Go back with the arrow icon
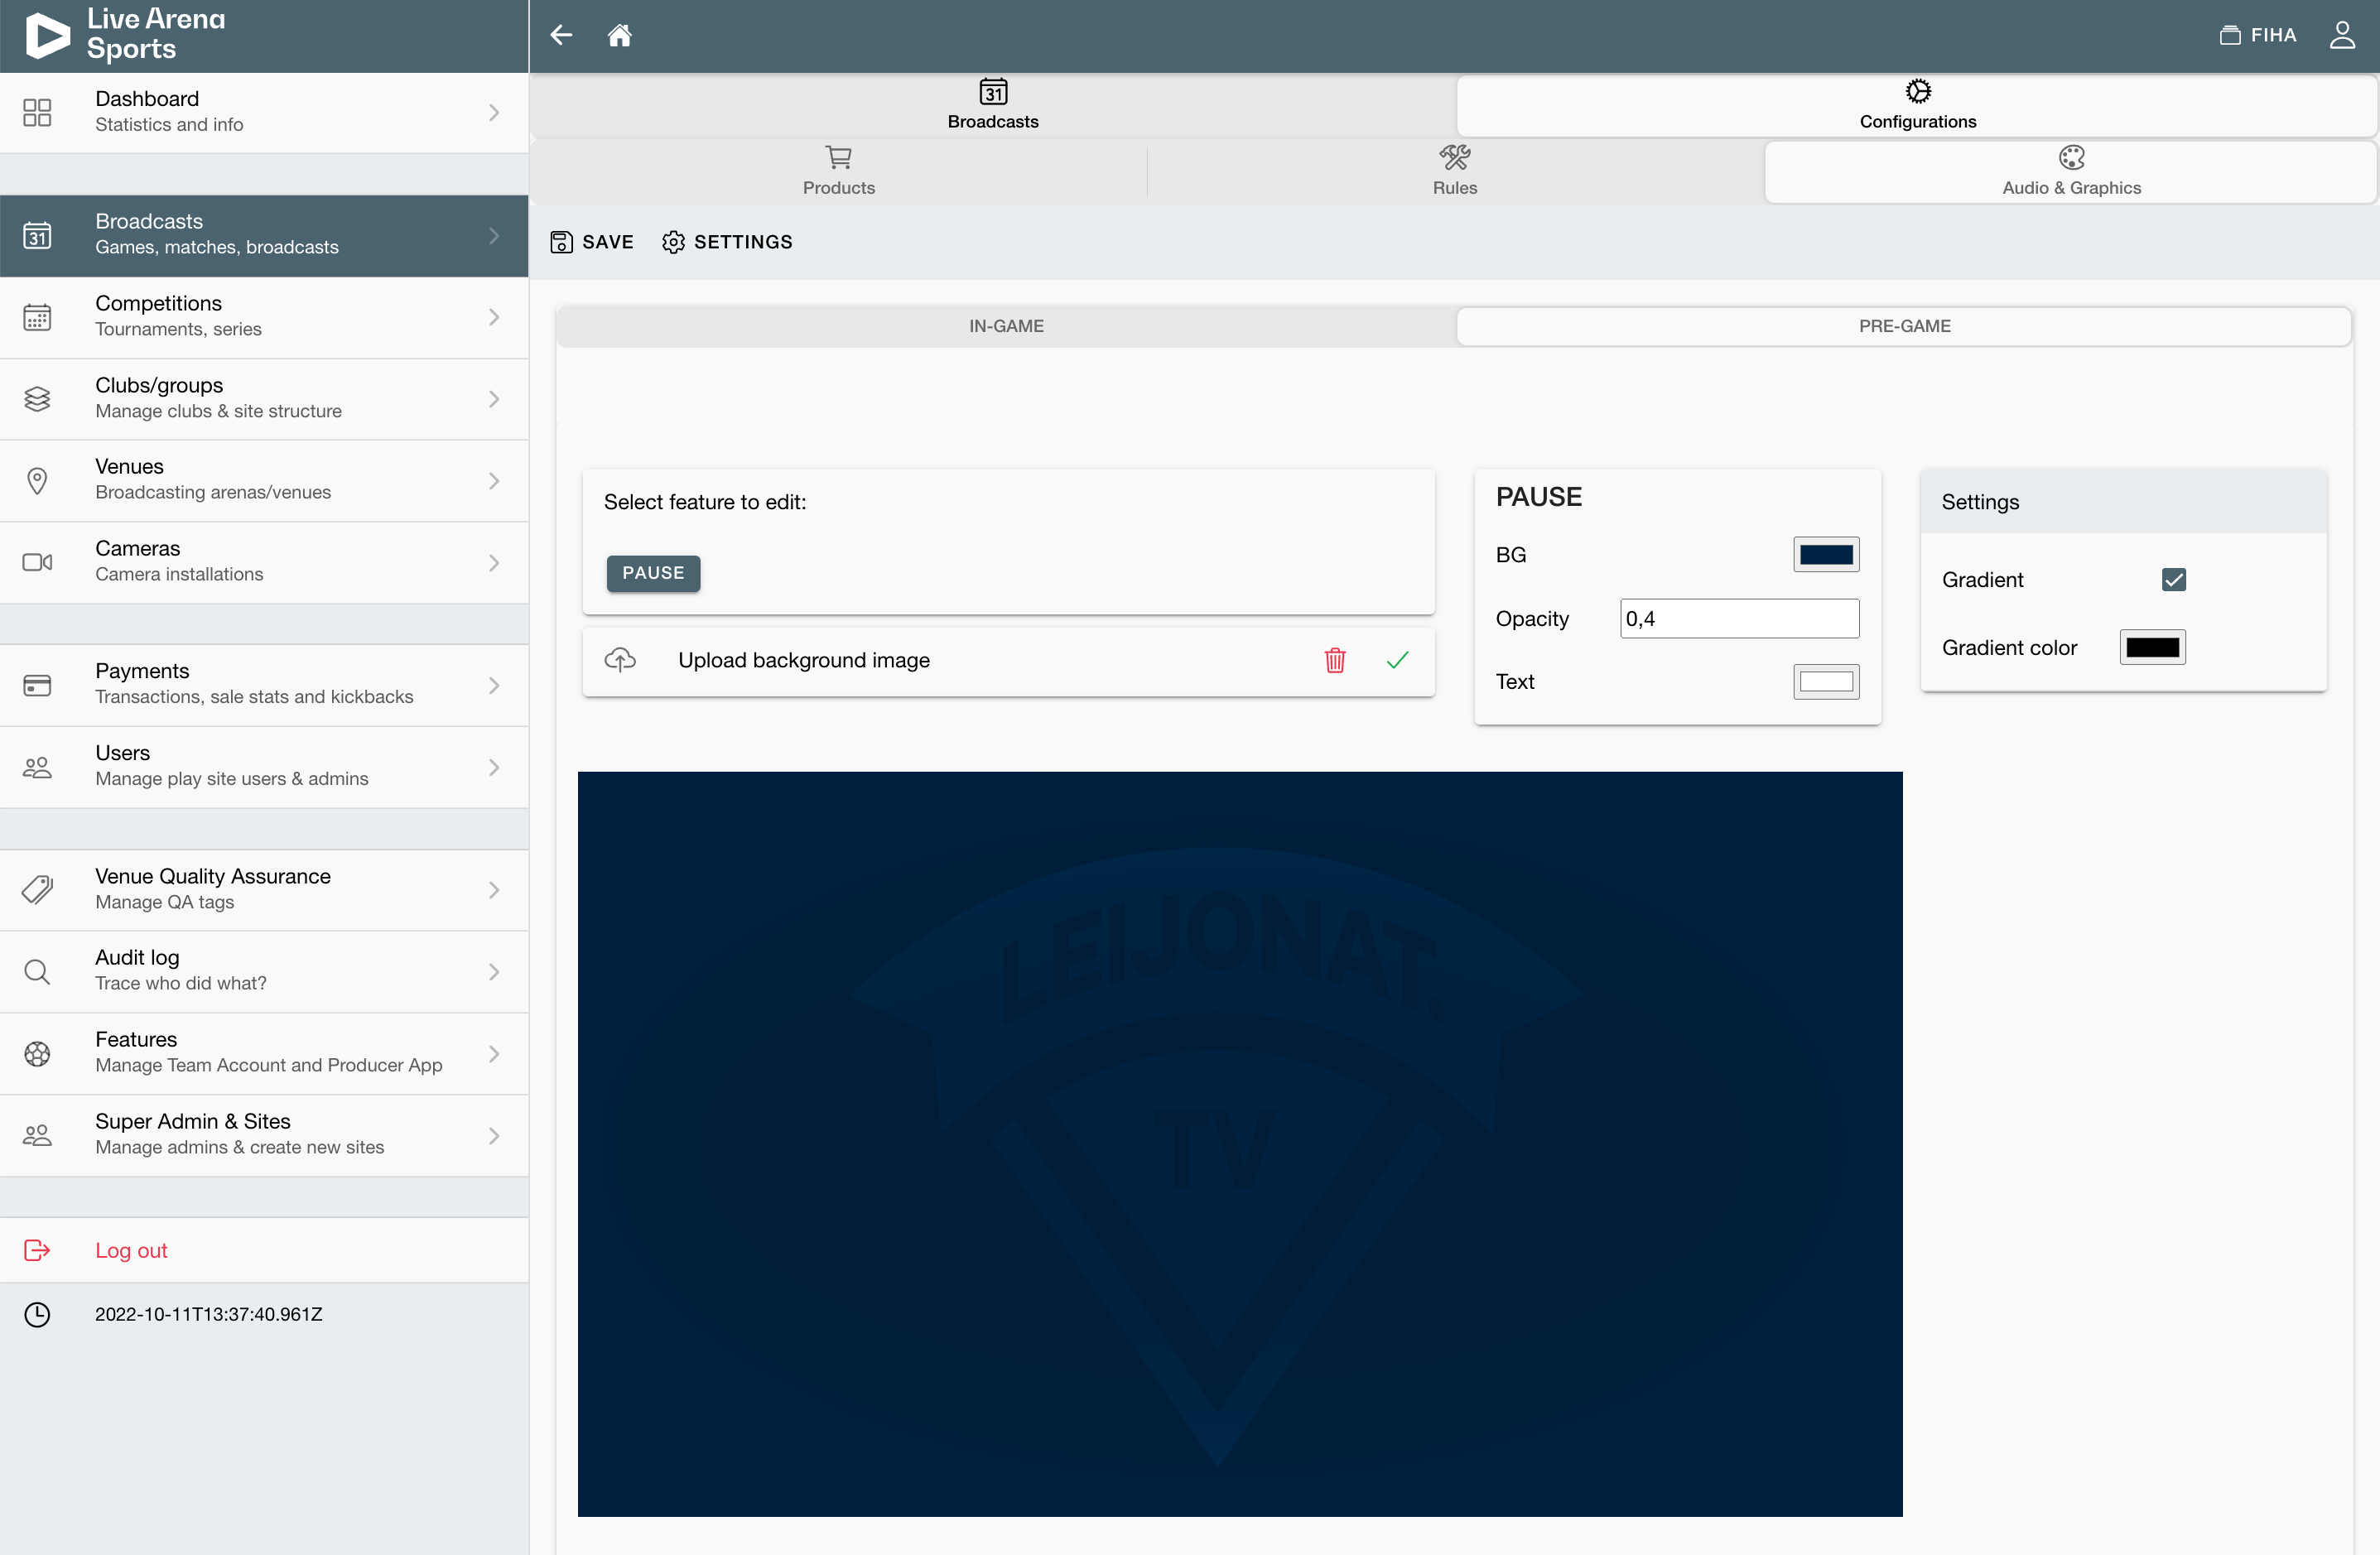 (561, 35)
